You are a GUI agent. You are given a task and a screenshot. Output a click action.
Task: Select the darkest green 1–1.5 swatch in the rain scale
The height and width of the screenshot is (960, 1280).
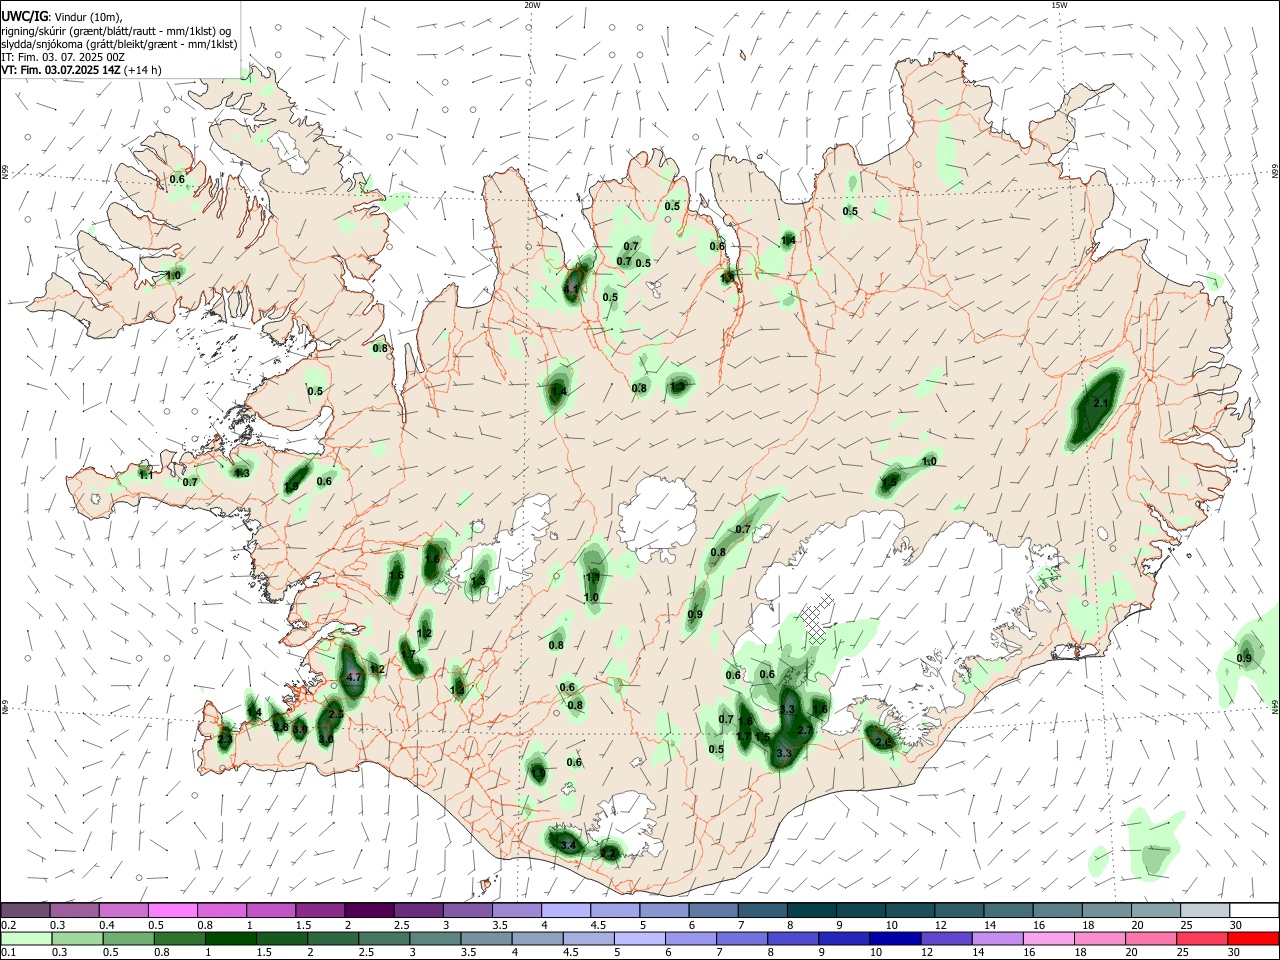click(x=231, y=938)
